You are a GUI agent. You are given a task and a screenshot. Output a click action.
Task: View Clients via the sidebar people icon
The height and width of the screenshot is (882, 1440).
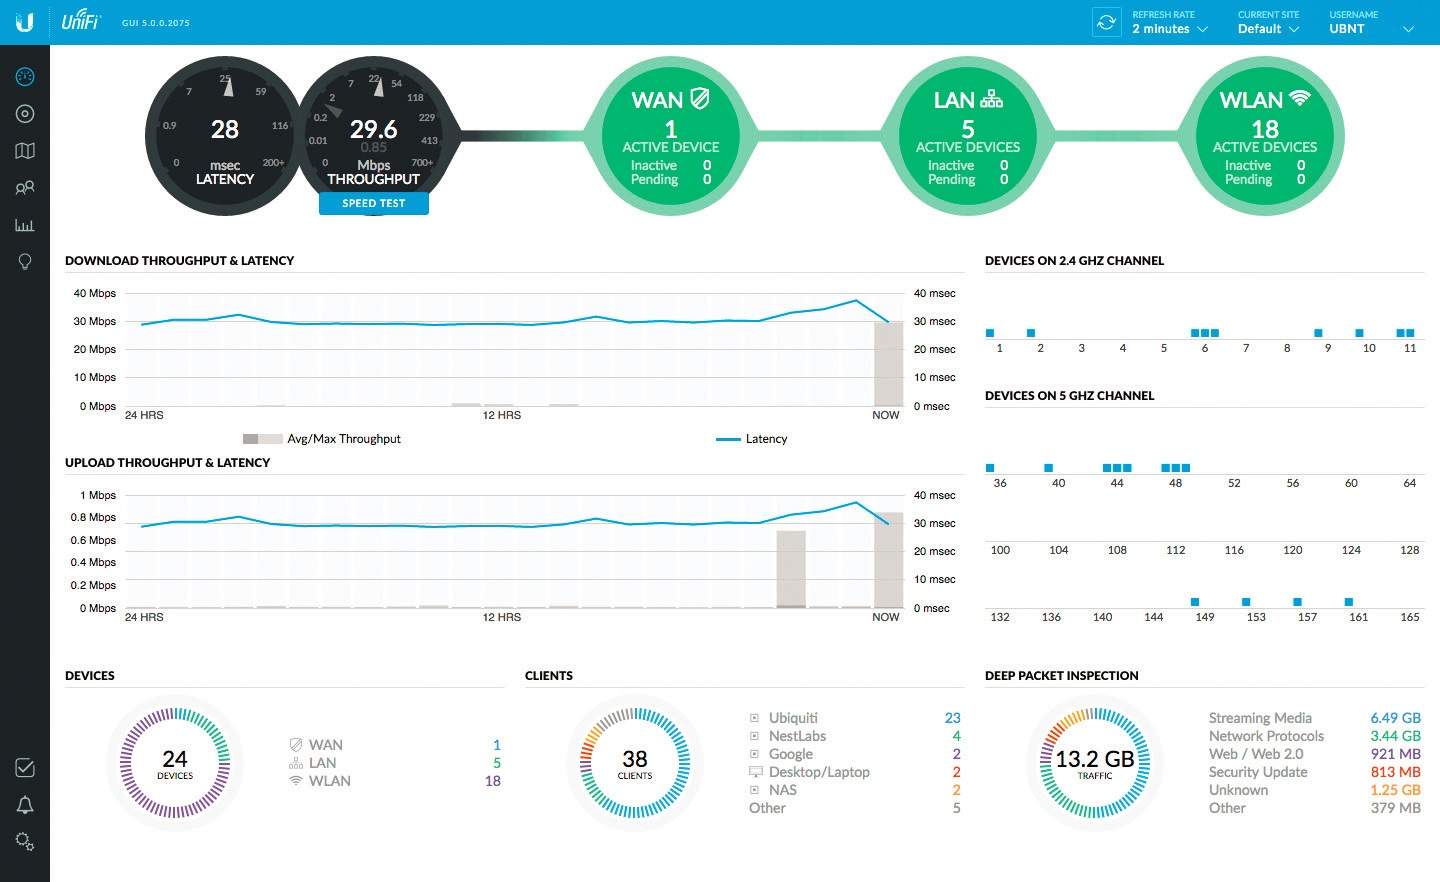point(25,187)
